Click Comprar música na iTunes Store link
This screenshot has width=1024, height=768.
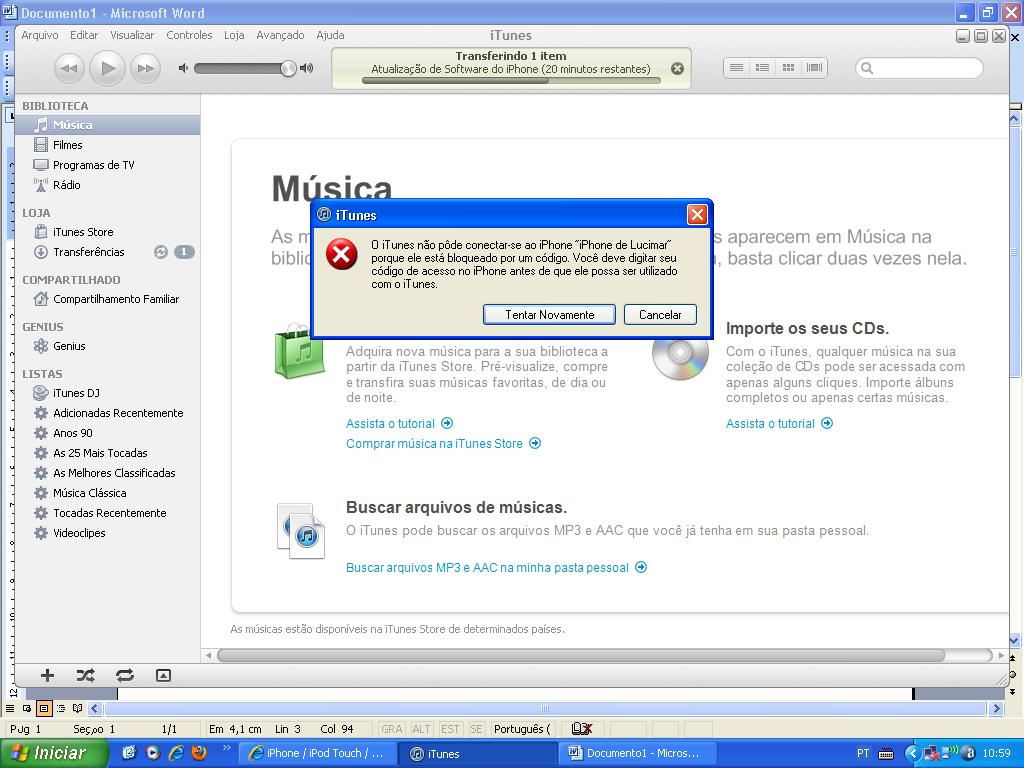tap(443, 443)
